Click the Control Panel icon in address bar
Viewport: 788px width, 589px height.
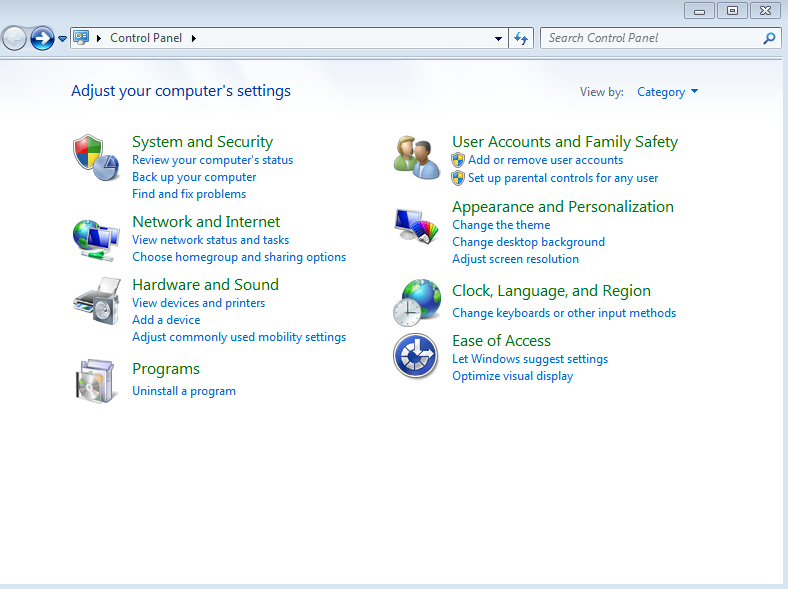[x=81, y=38]
